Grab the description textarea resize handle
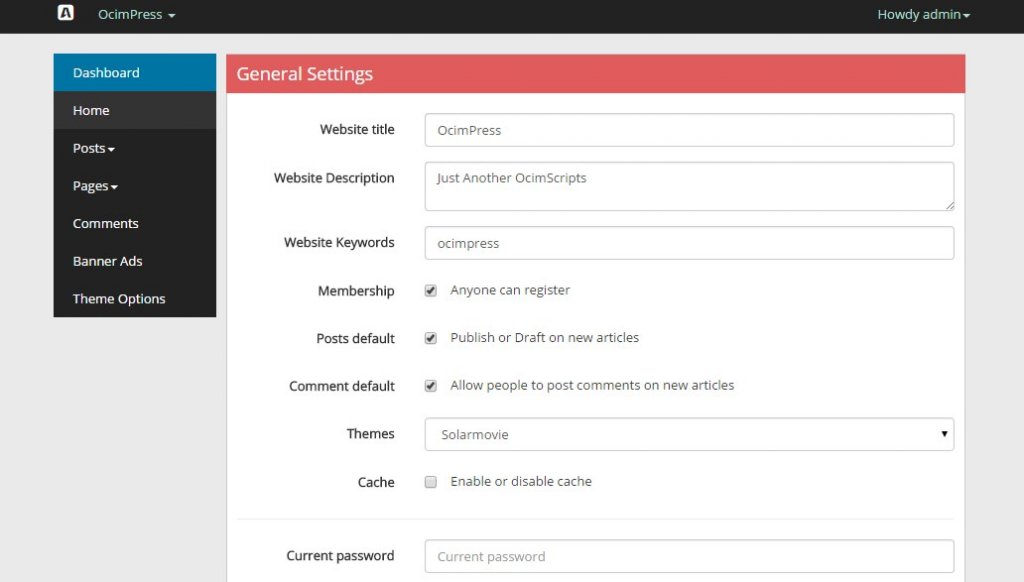The width and height of the screenshot is (1024, 582). pyautogui.click(x=949, y=206)
